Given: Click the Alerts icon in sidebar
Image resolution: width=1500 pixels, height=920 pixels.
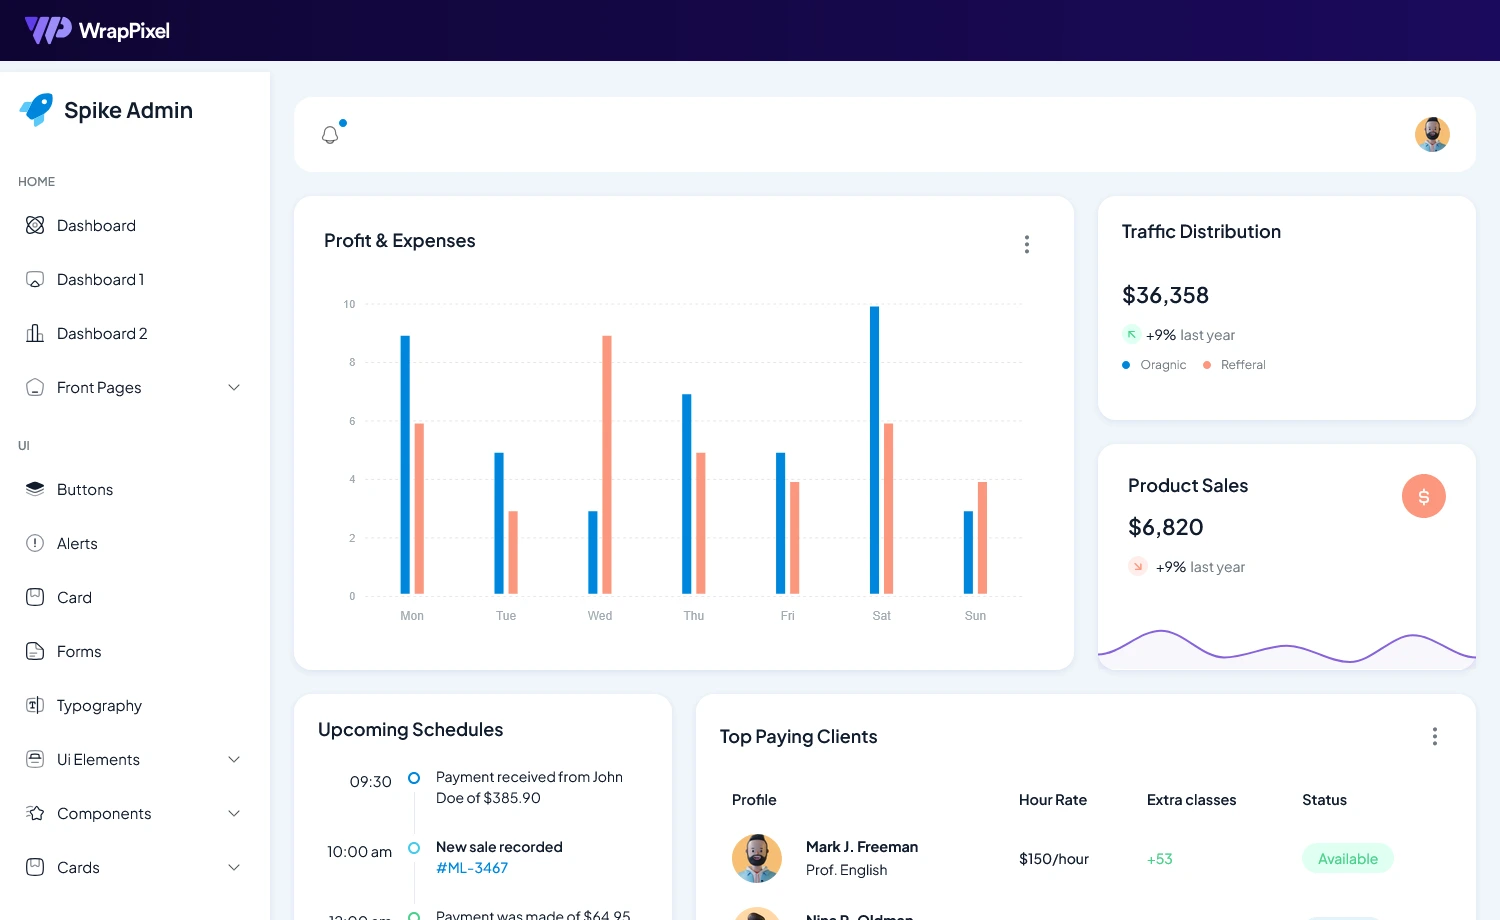Looking at the screenshot, I should pyautogui.click(x=35, y=543).
